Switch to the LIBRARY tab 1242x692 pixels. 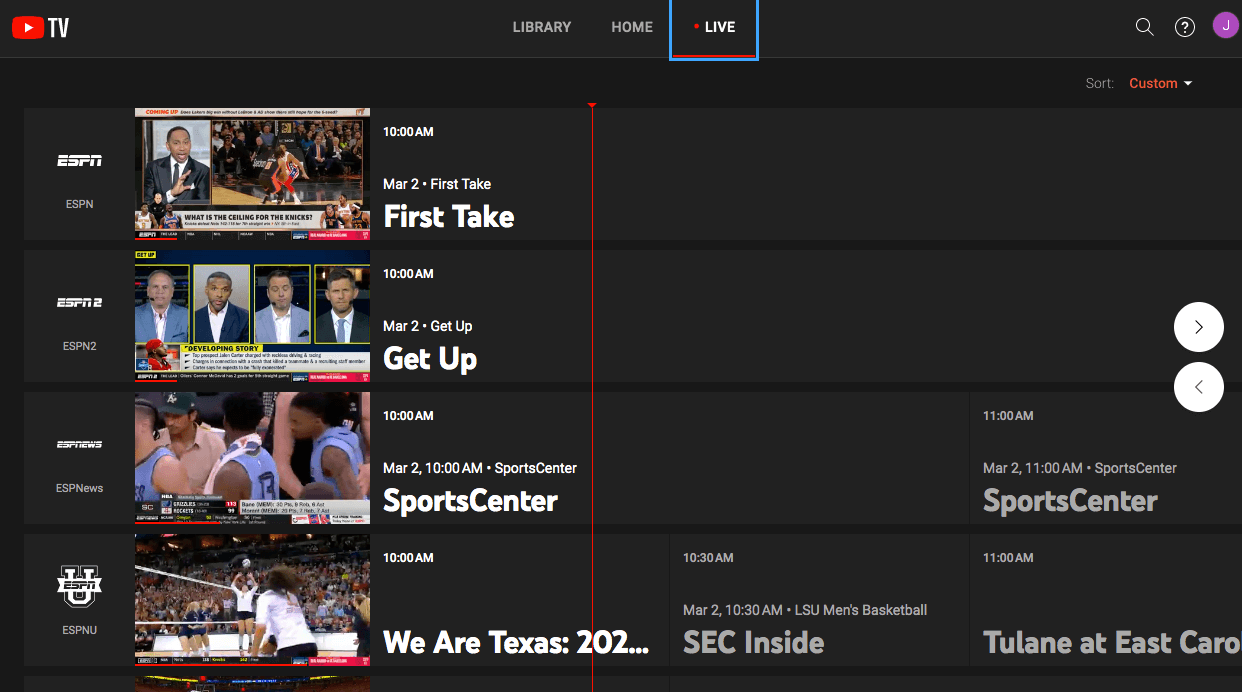coord(541,27)
